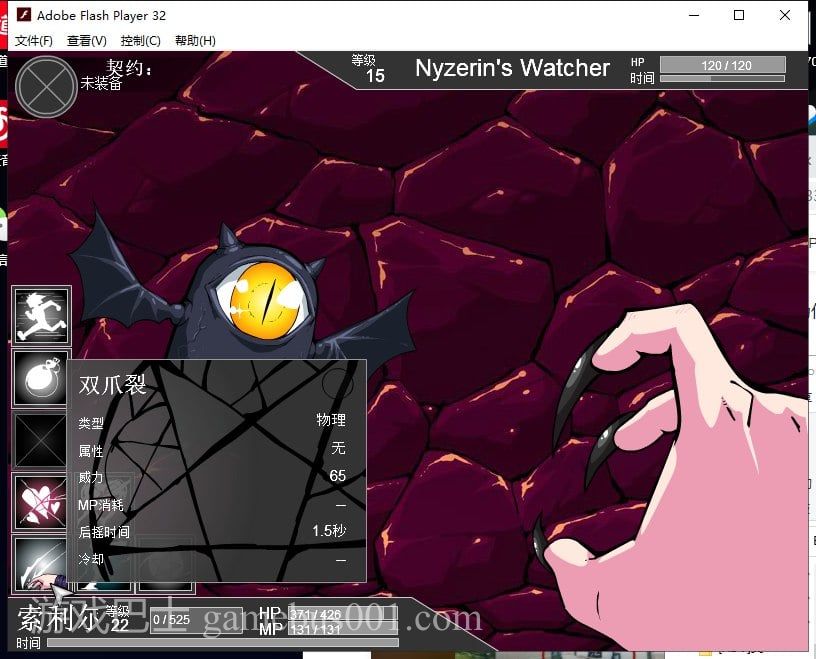
Task: Open the 文件(F) menu
Action: coord(34,41)
